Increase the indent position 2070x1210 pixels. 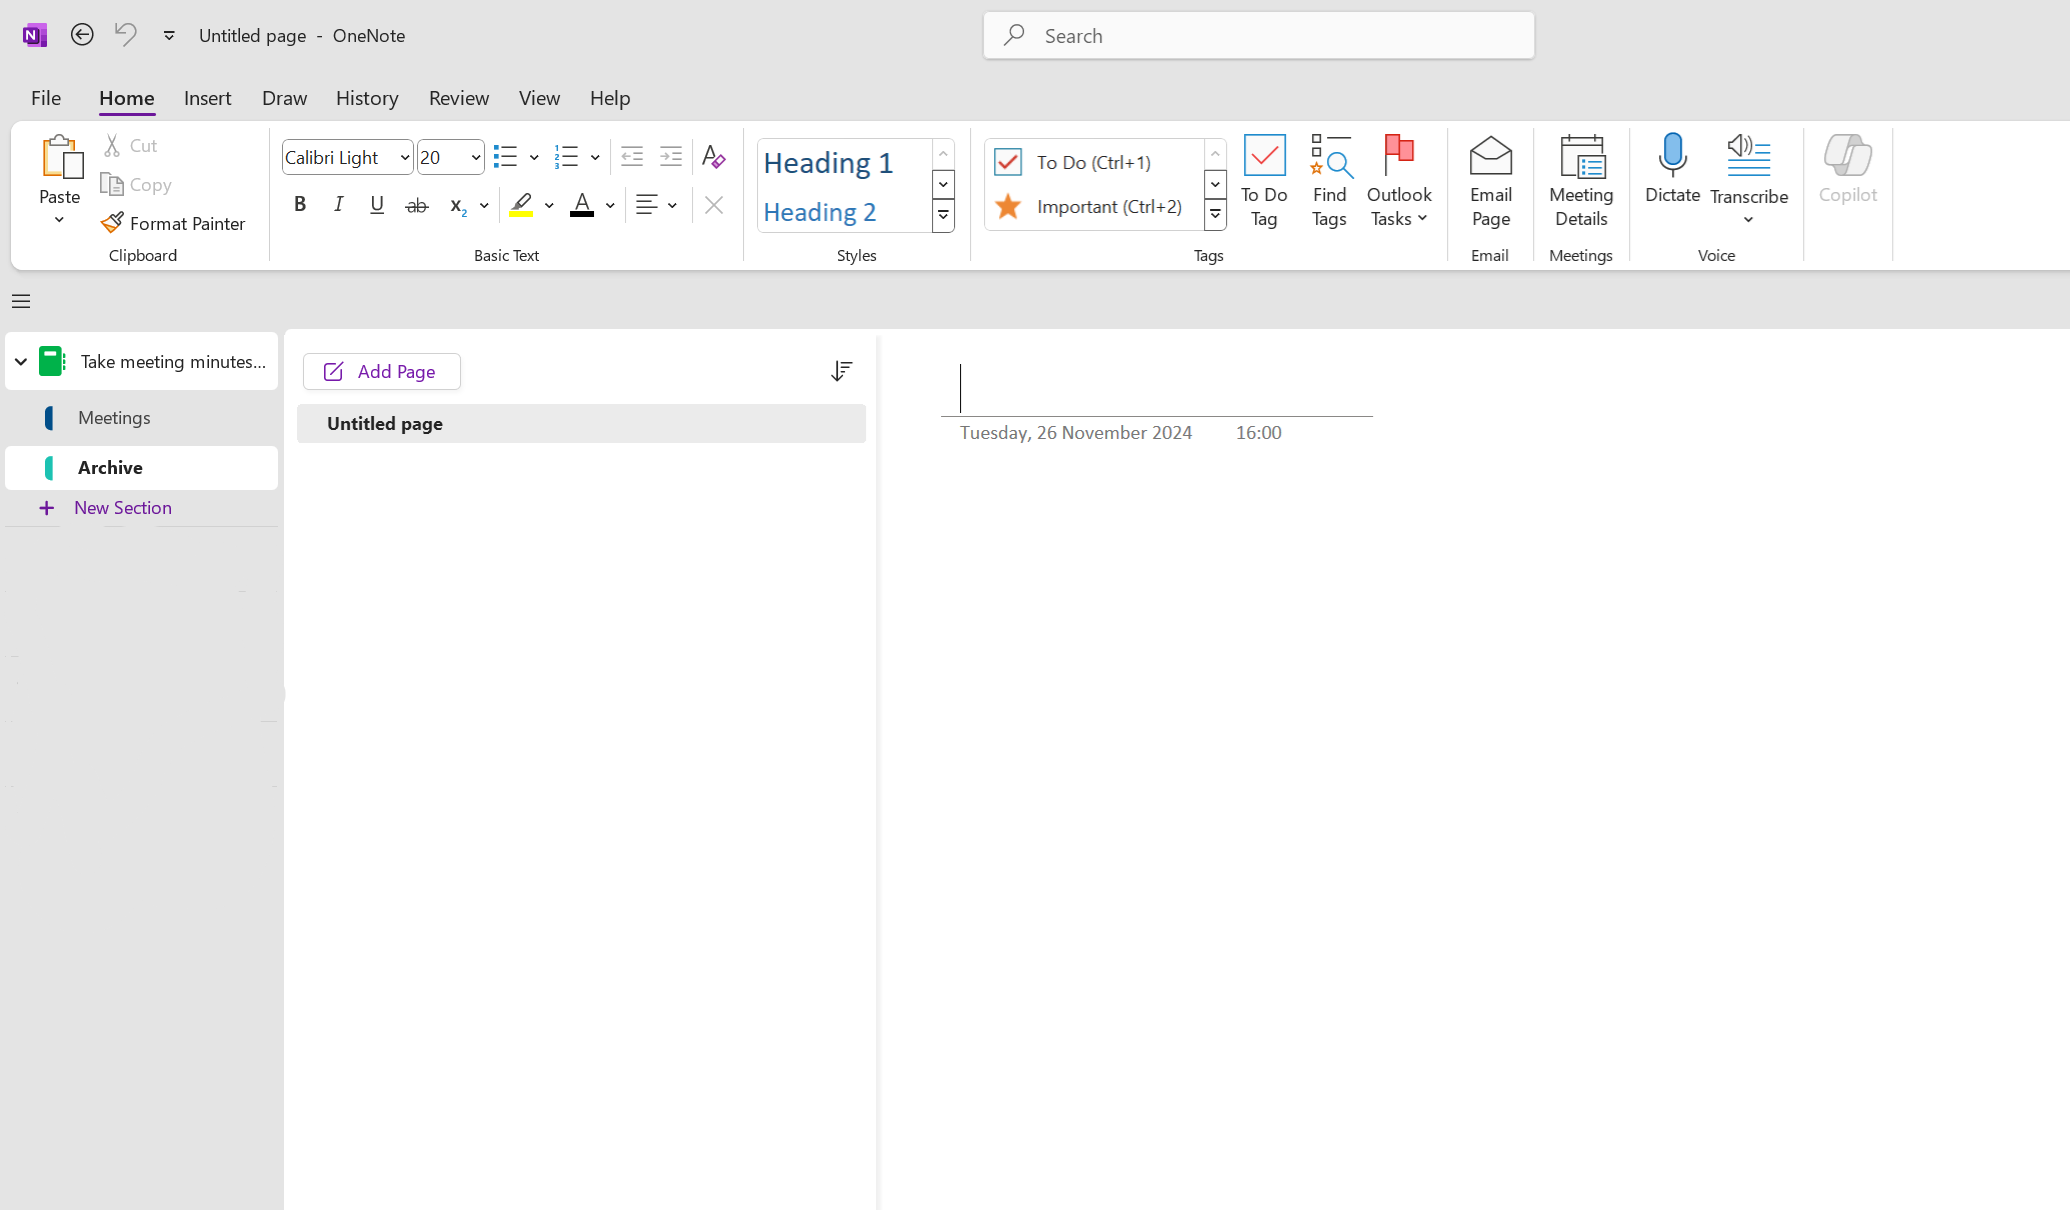coord(671,156)
